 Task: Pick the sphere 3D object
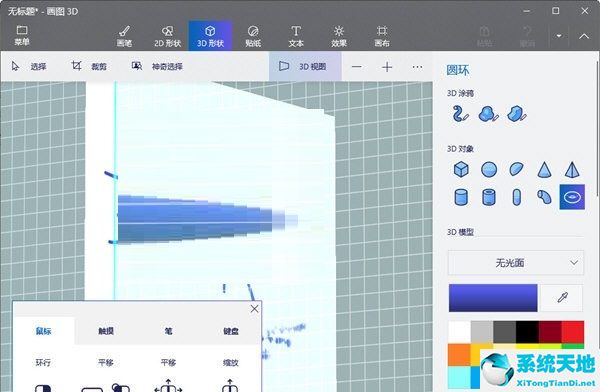[x=489, y=169]
